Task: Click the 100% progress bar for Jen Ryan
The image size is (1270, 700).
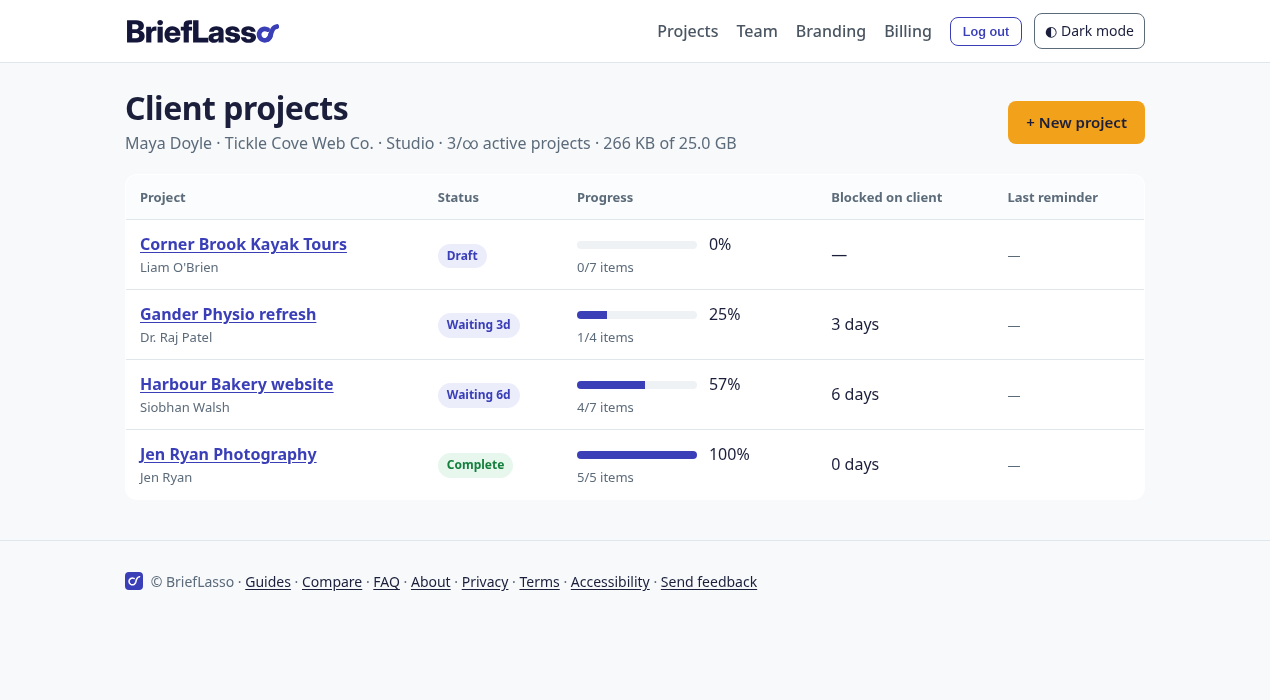Action: (637, 455)
